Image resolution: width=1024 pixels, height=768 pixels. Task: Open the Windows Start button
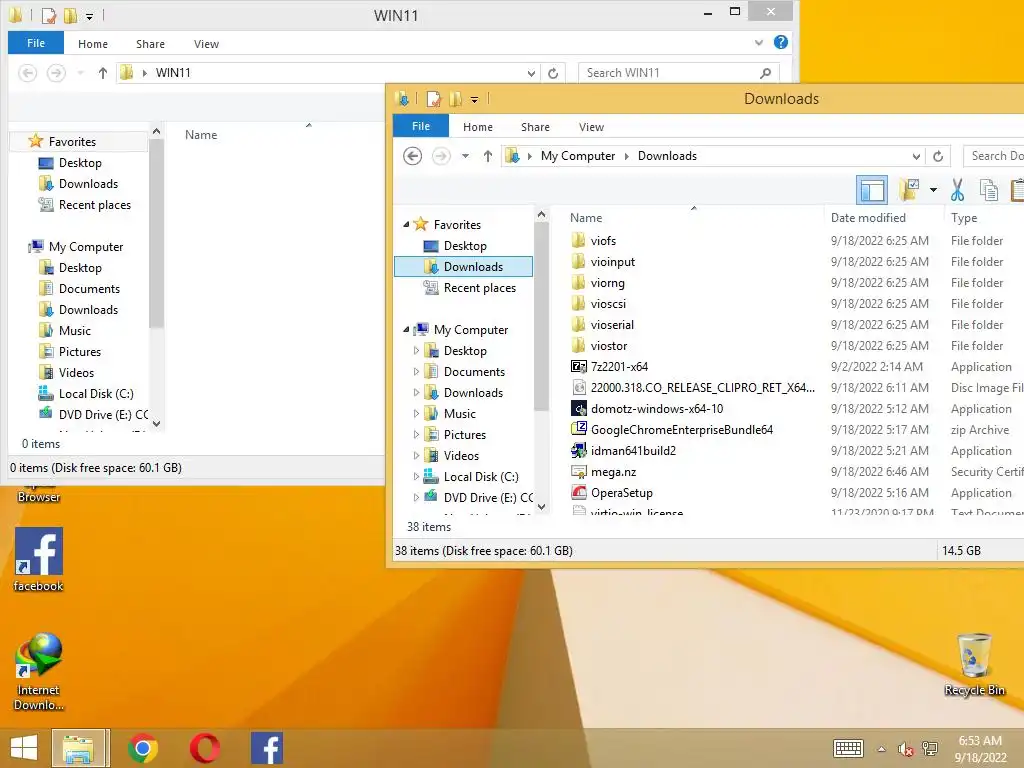click(x=24, y=748)
